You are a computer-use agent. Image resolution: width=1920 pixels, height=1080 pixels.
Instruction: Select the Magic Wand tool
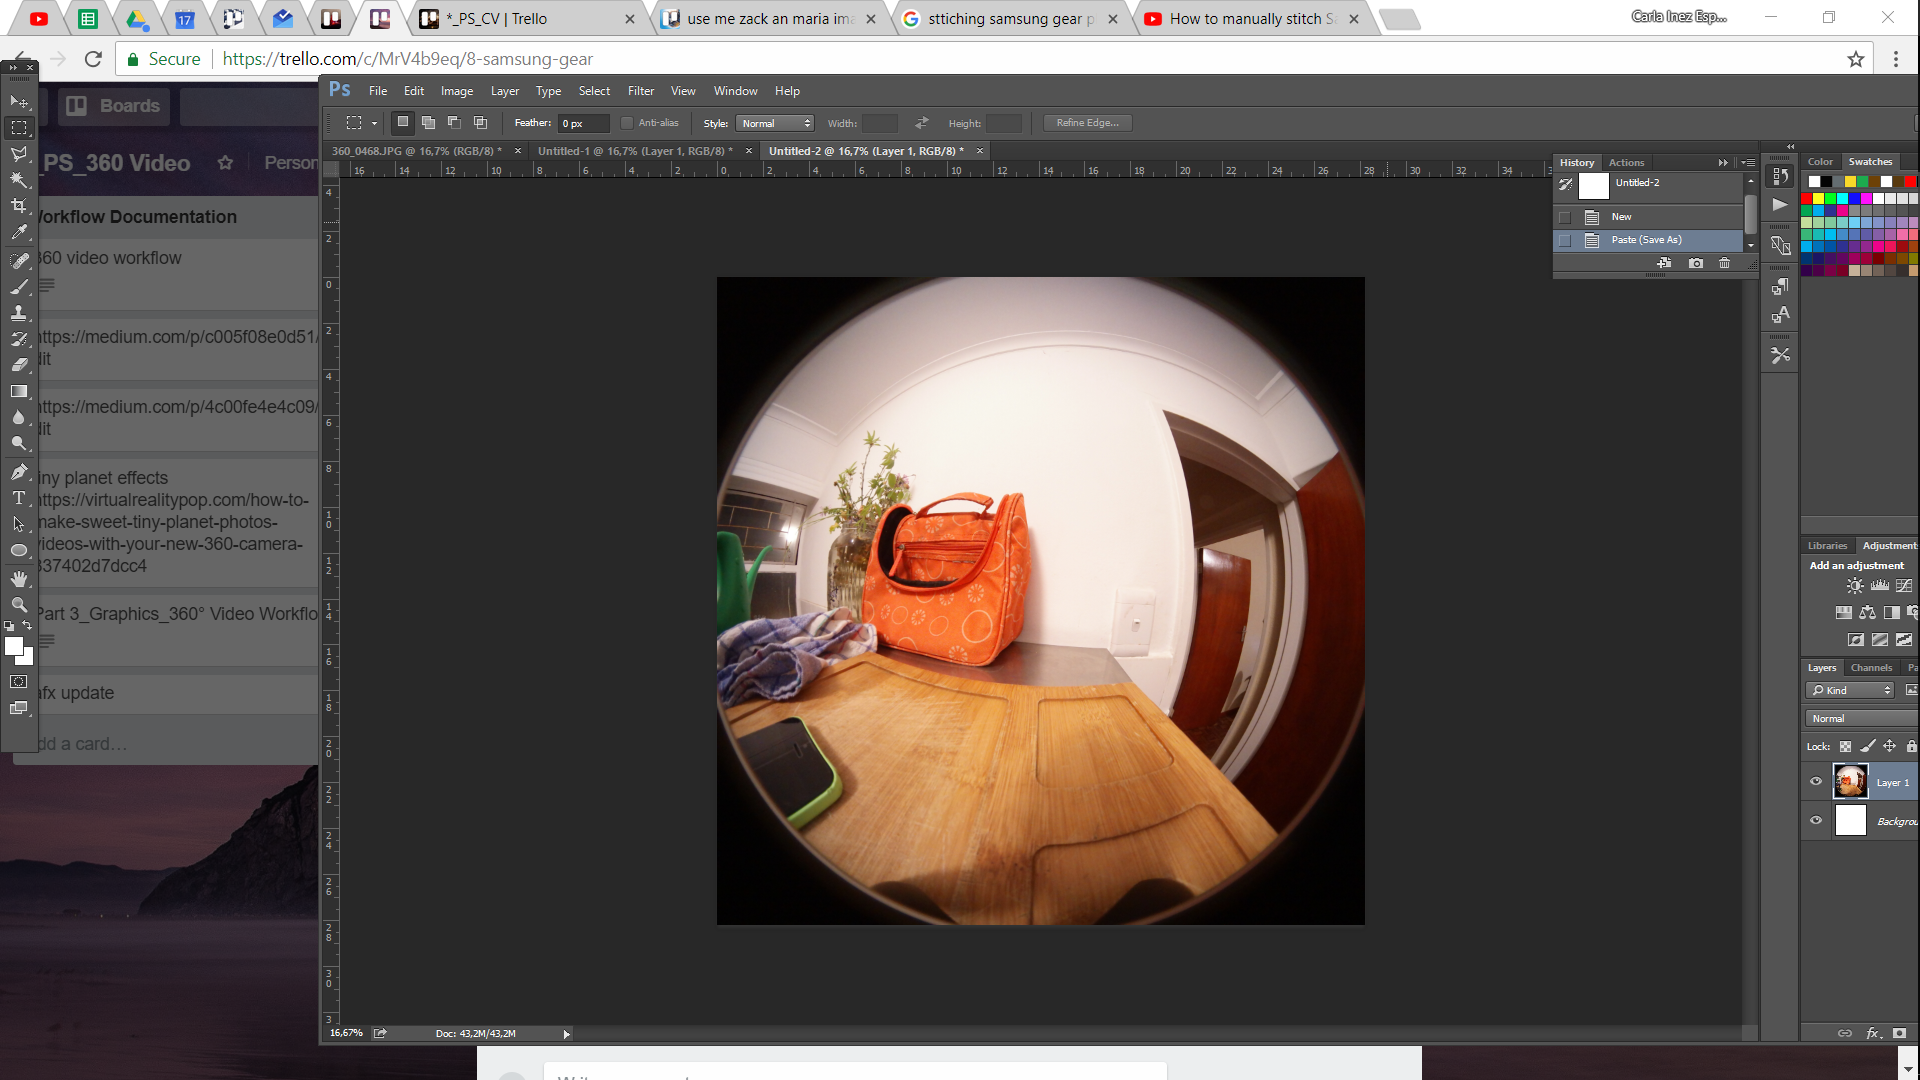(x=19, y=180)
